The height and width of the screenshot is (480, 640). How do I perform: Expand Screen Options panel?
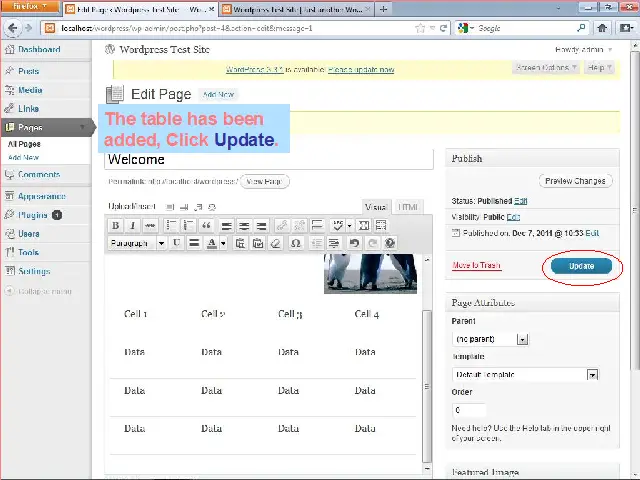tap(546, 67)
